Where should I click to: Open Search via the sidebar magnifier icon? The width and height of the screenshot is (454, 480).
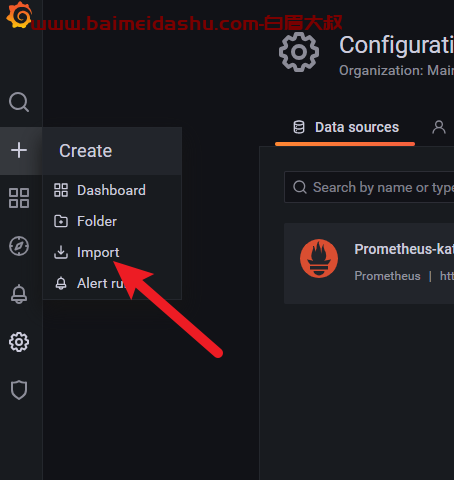(19, 102)
